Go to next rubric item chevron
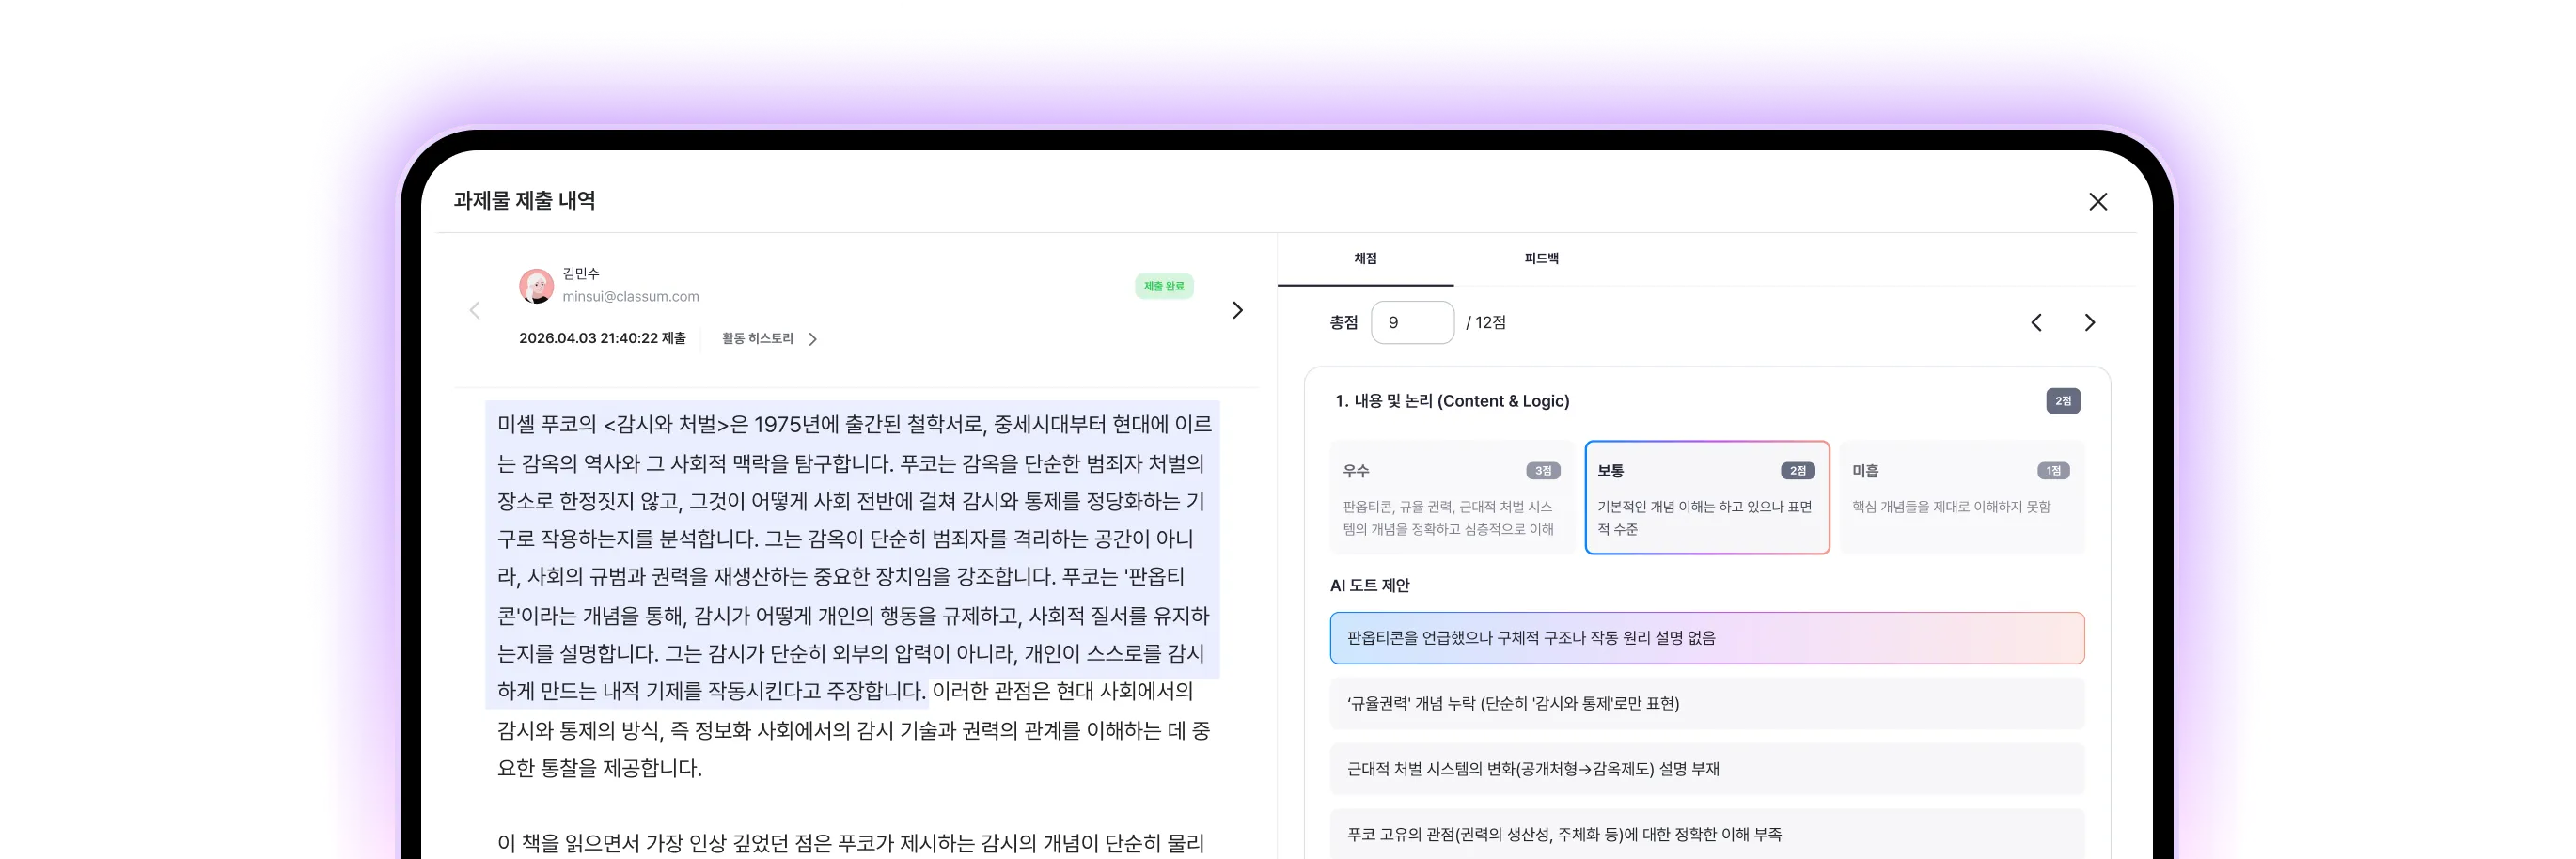The height and width of the screenshot is (859, 2576). (2089, 323)
